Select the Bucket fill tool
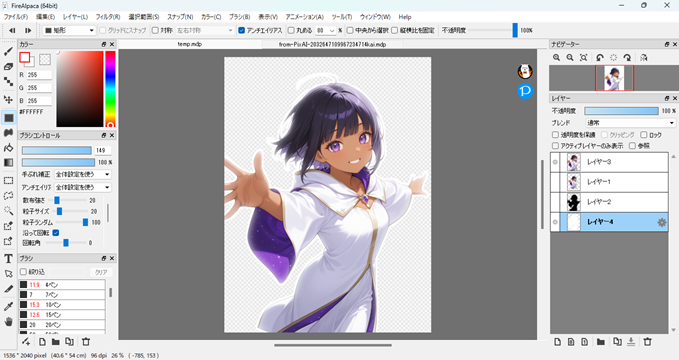The image size is (679, 360). coord(8,148)
